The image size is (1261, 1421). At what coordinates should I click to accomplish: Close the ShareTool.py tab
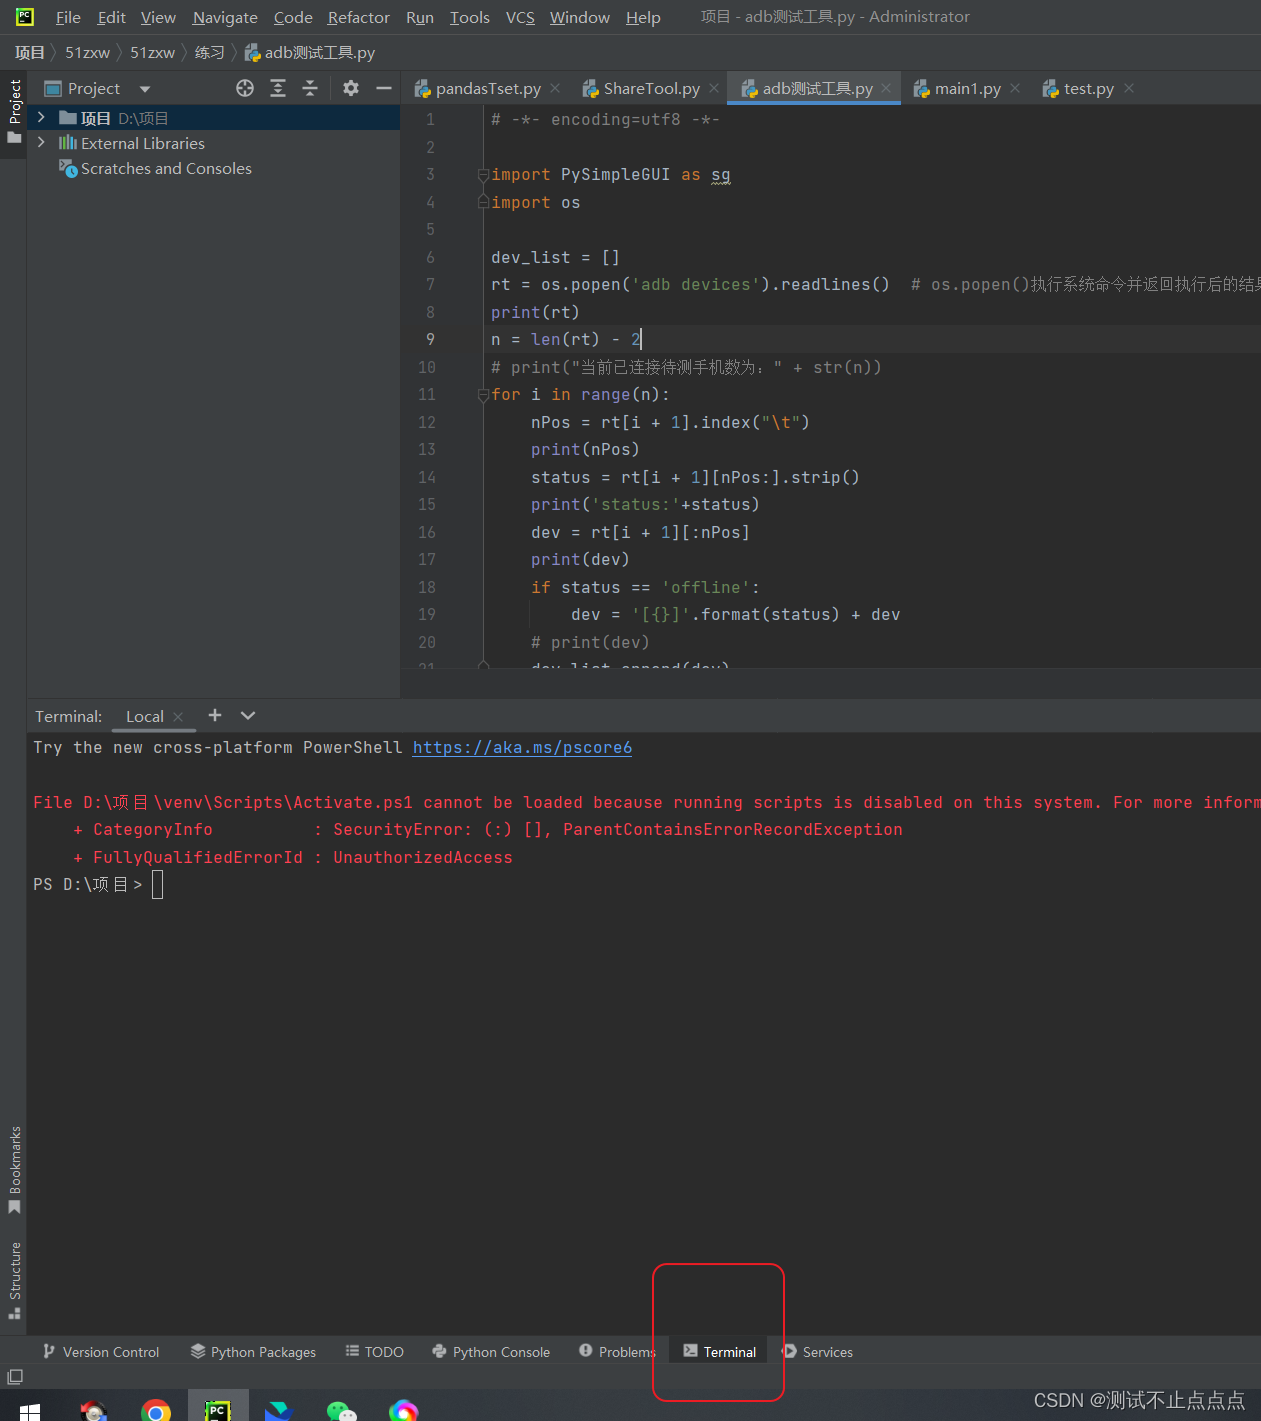[714, 88]
